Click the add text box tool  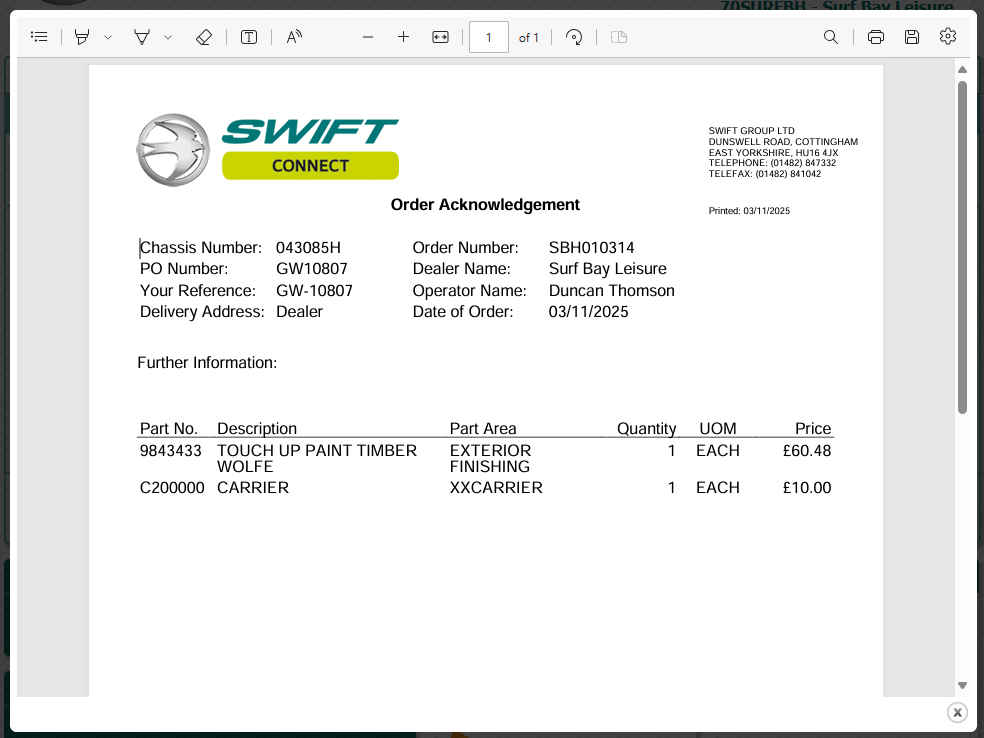click(x=249, y=37)
